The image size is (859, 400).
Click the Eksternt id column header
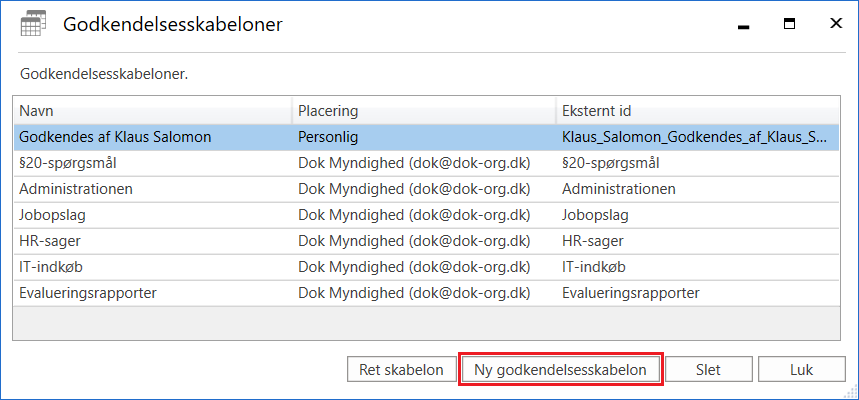click(697, 110)
